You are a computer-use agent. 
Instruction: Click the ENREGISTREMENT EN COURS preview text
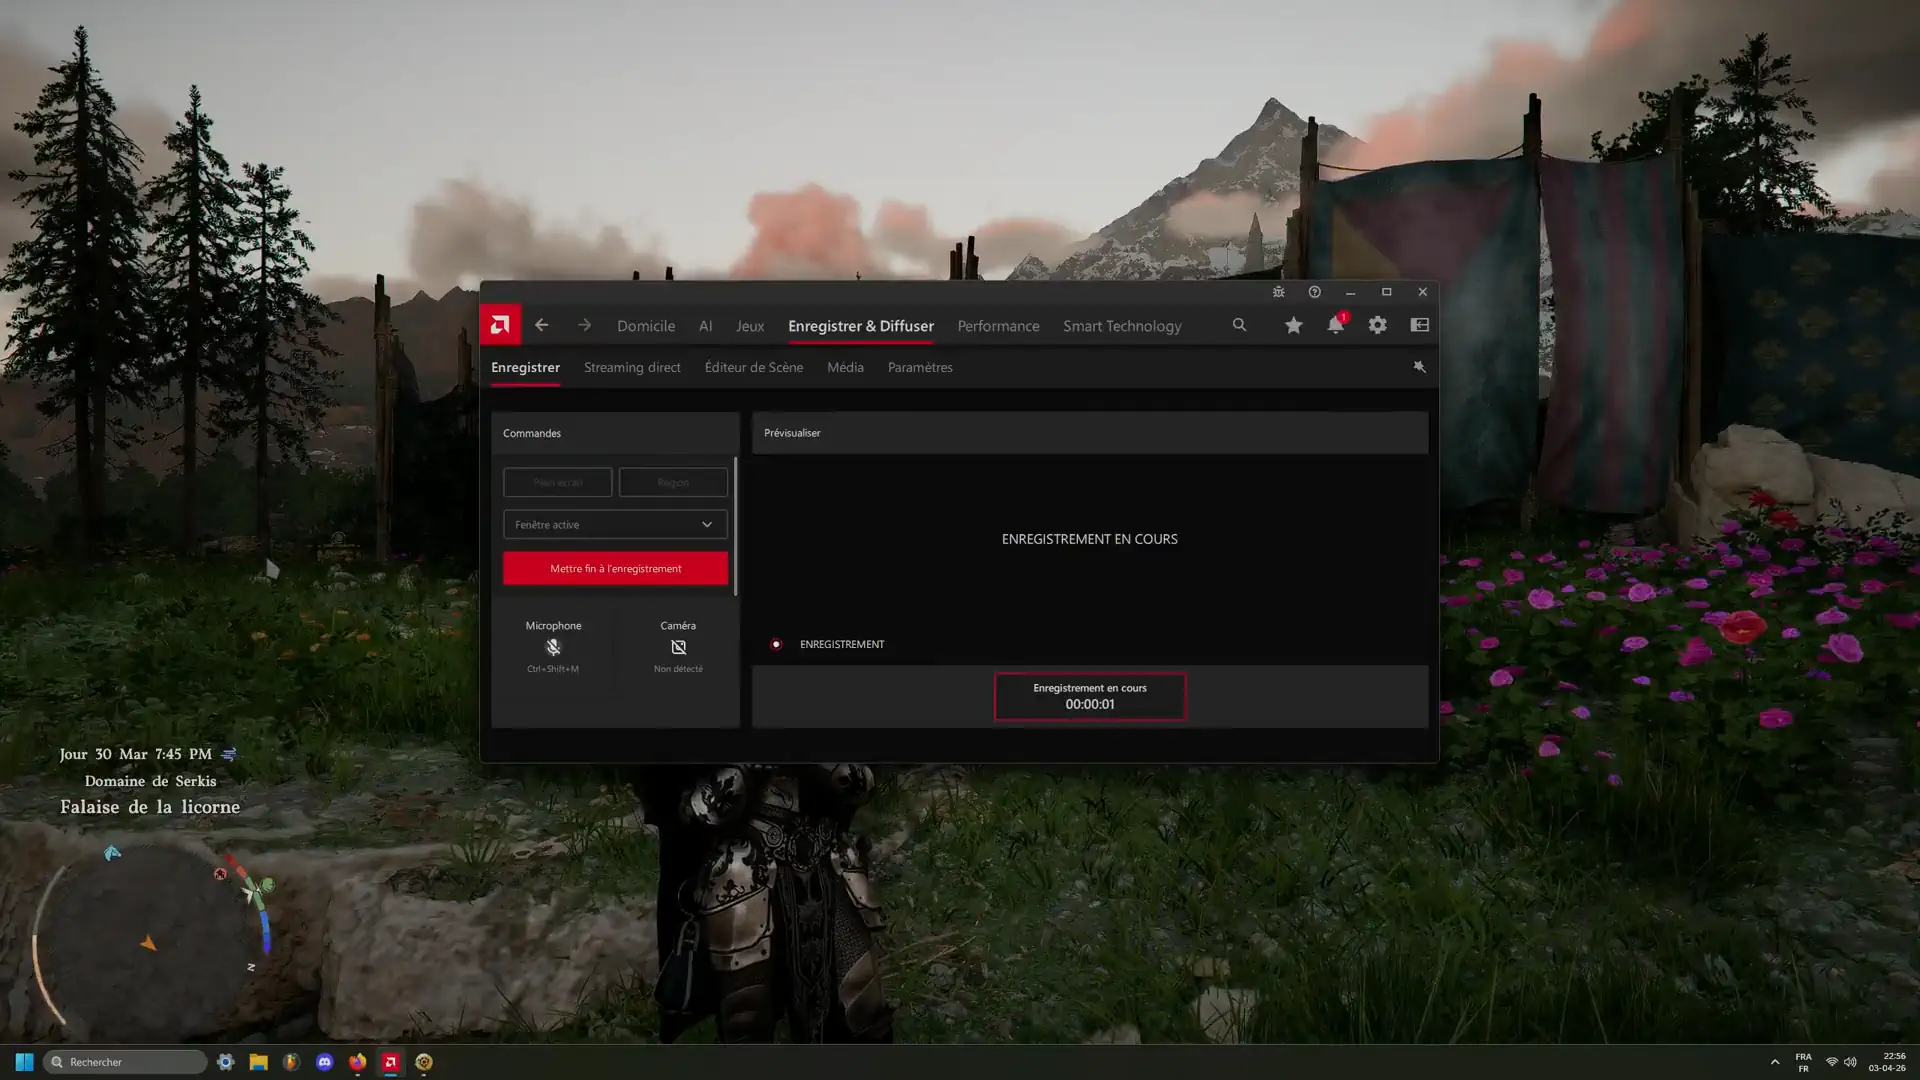tap(1090, 539)
